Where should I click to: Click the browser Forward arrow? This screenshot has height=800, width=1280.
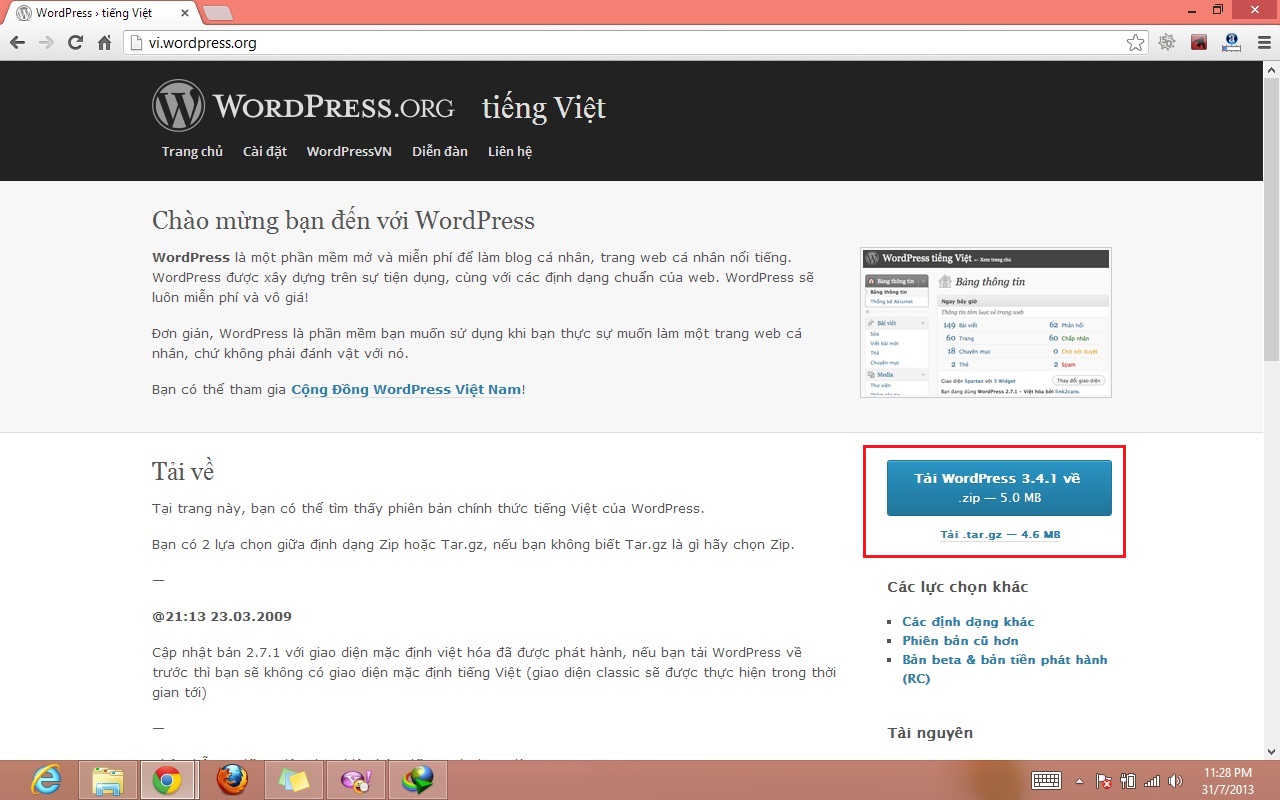[46, 43]
